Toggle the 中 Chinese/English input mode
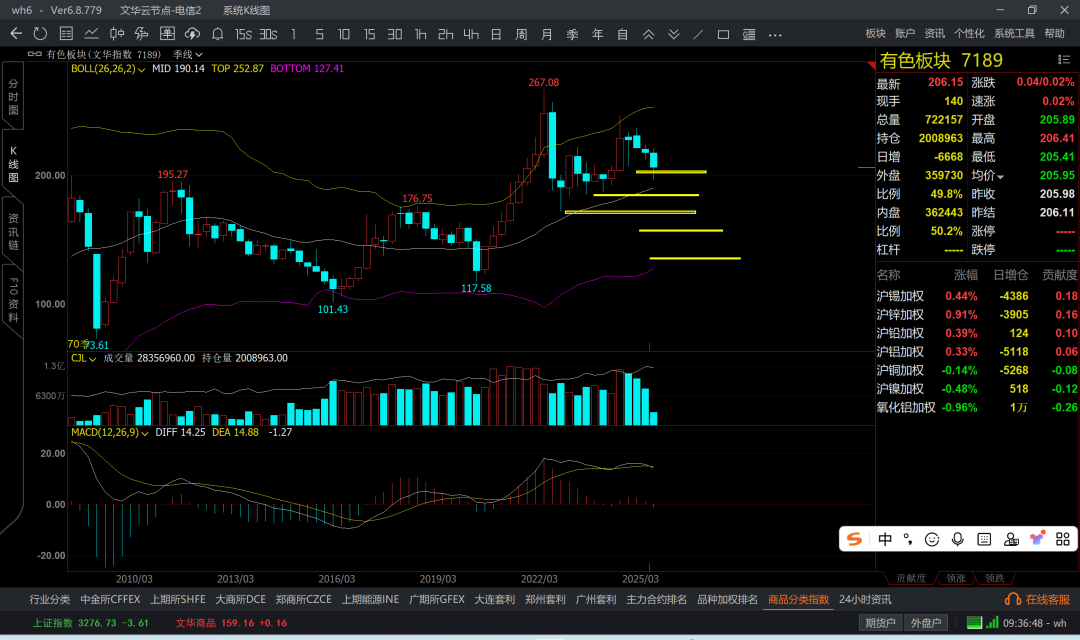 (885, 539)
